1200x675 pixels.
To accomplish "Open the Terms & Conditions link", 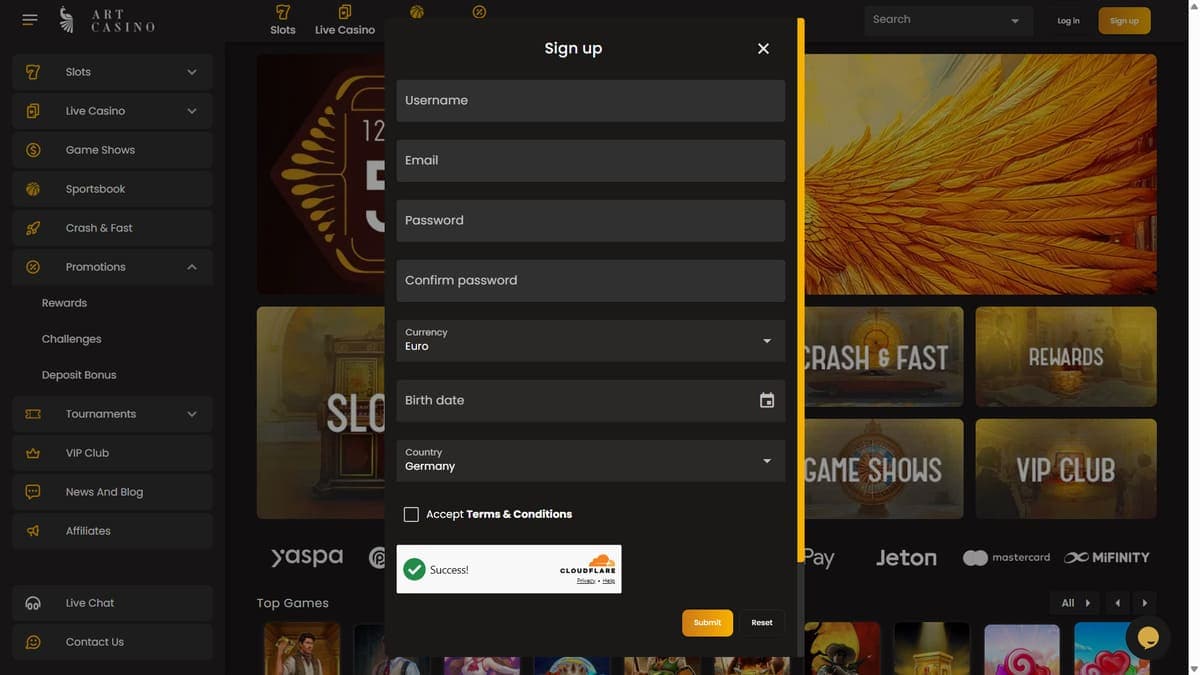I will click(519, 514).
